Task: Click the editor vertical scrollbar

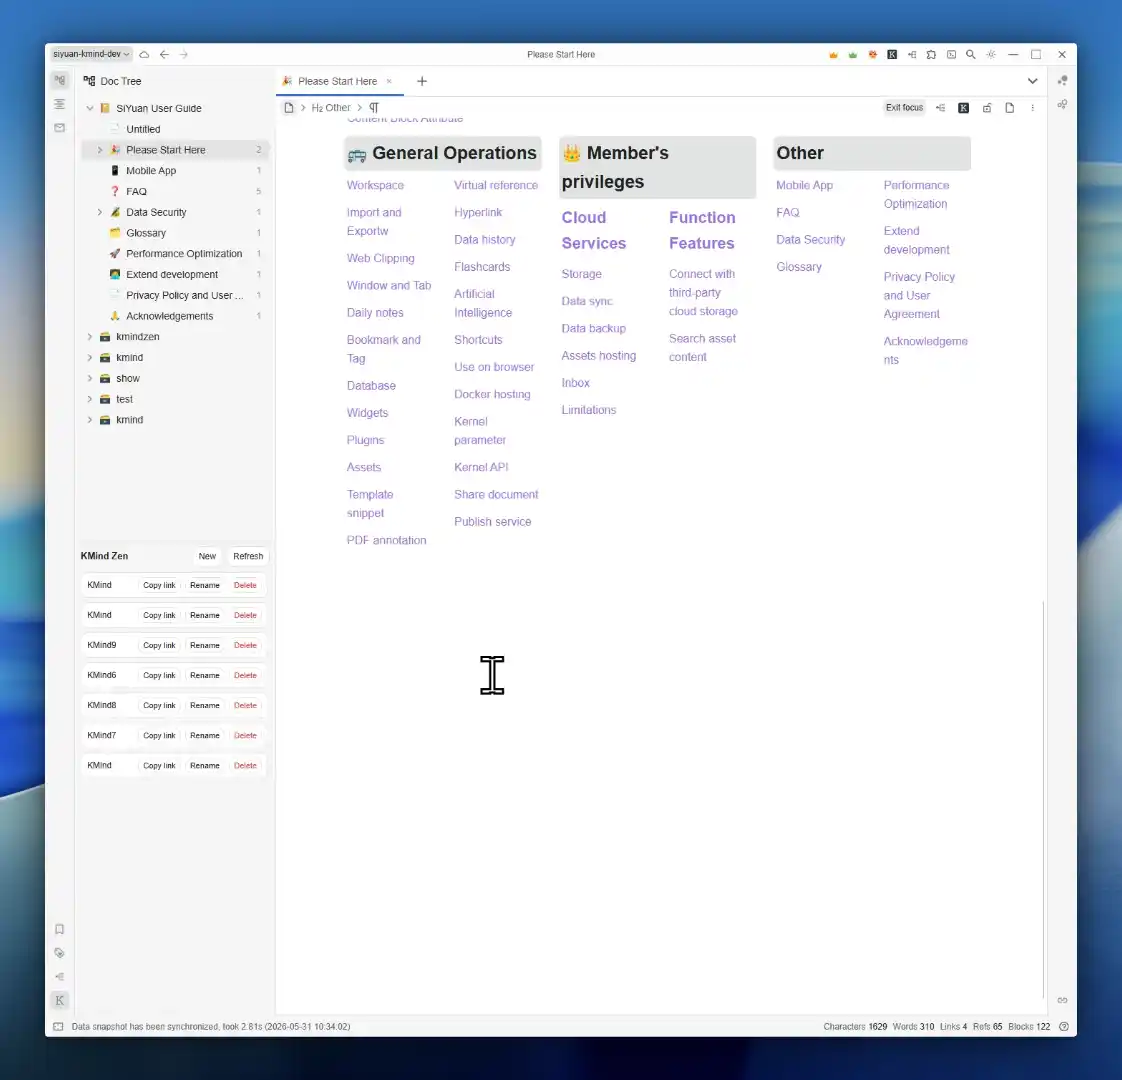Action: click(1043, 798)
